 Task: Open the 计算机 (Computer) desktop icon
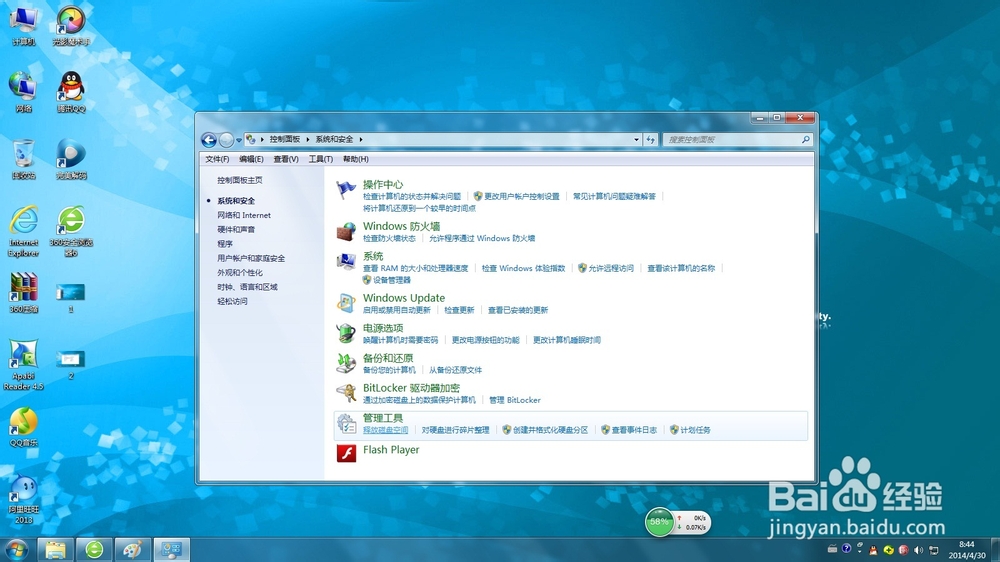click(x=24, y=26)
